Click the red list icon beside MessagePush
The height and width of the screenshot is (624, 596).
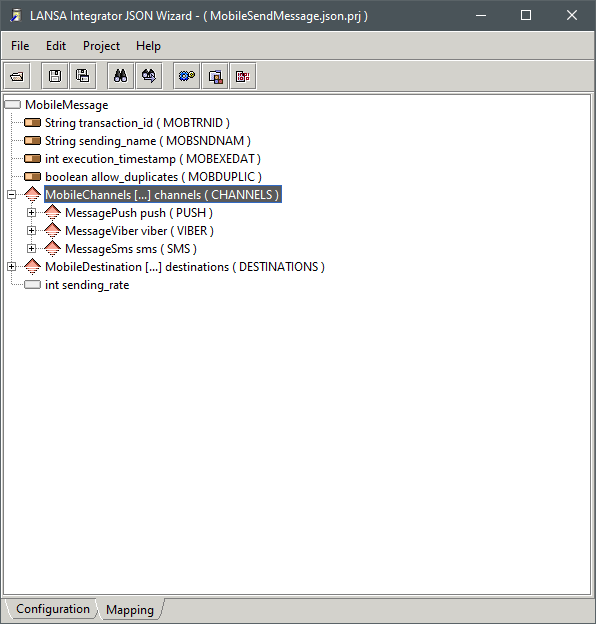pyautogui.click(x=52, y=213)
